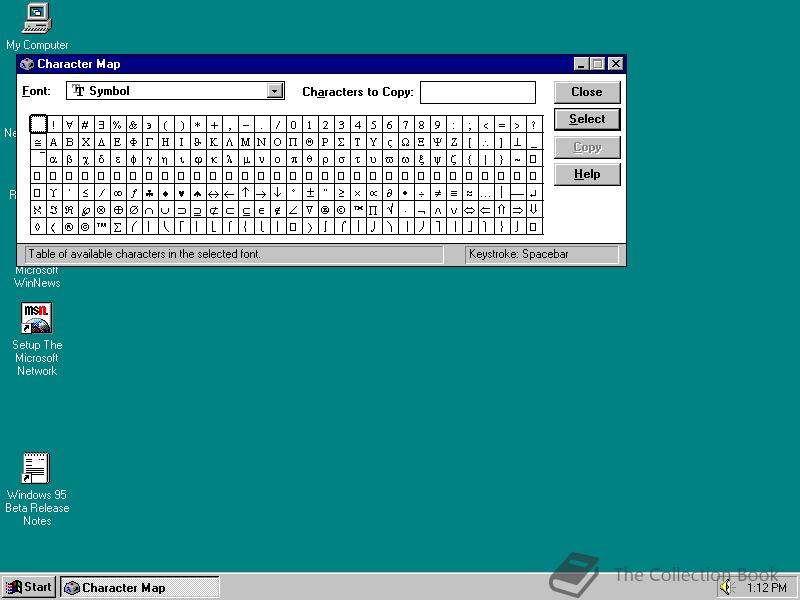The width and height of the screenshot is (800, 600).
Task: Select My Computer desktop icon
Action: pos(37,27)
